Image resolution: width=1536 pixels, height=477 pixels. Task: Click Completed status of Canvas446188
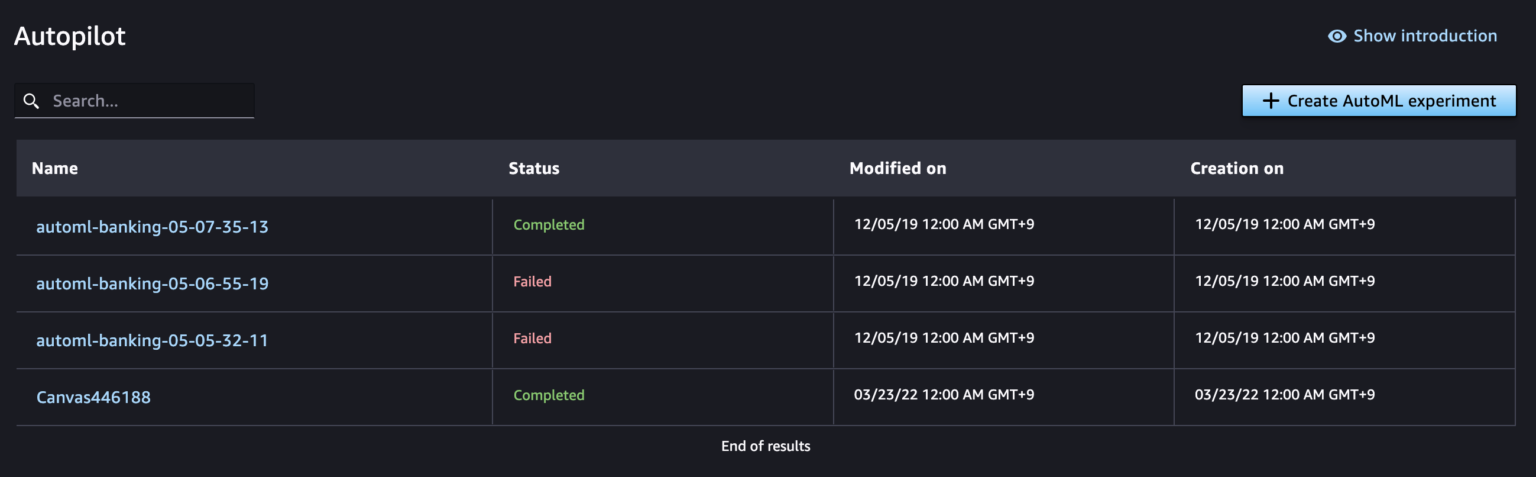[549, 396]
